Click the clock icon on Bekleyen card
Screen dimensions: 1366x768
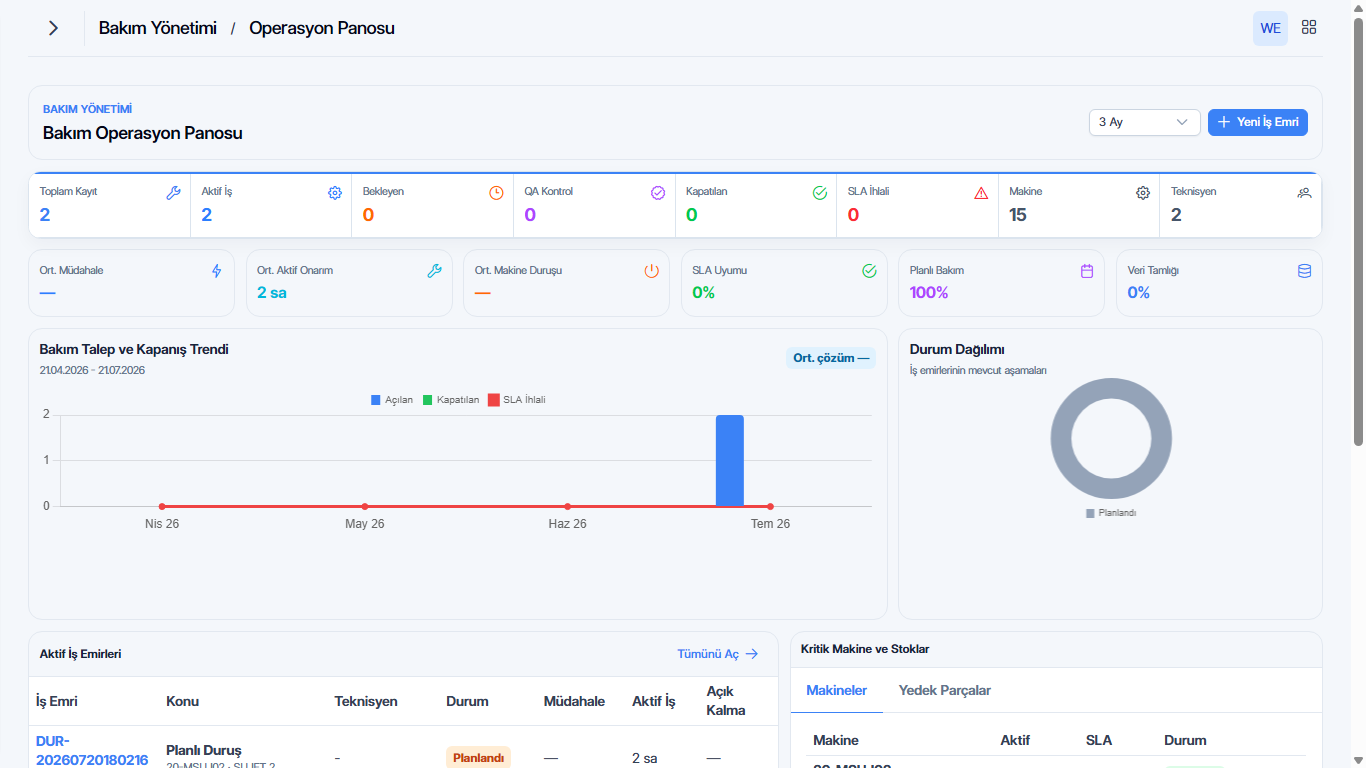coord(496,193)
